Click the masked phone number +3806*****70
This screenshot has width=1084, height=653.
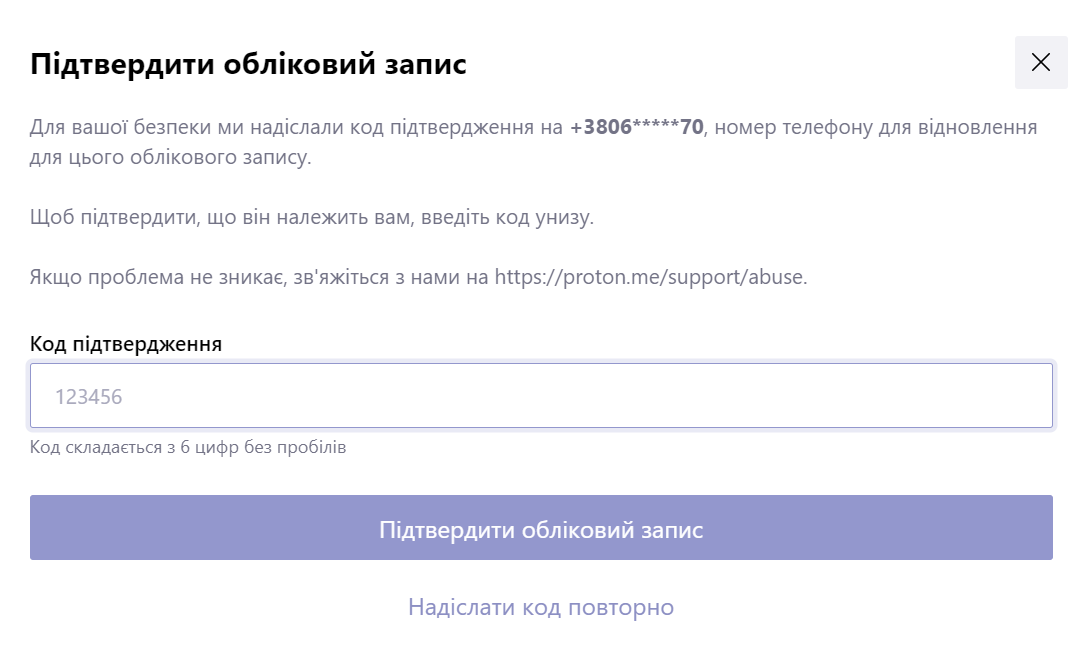[637, 128]
